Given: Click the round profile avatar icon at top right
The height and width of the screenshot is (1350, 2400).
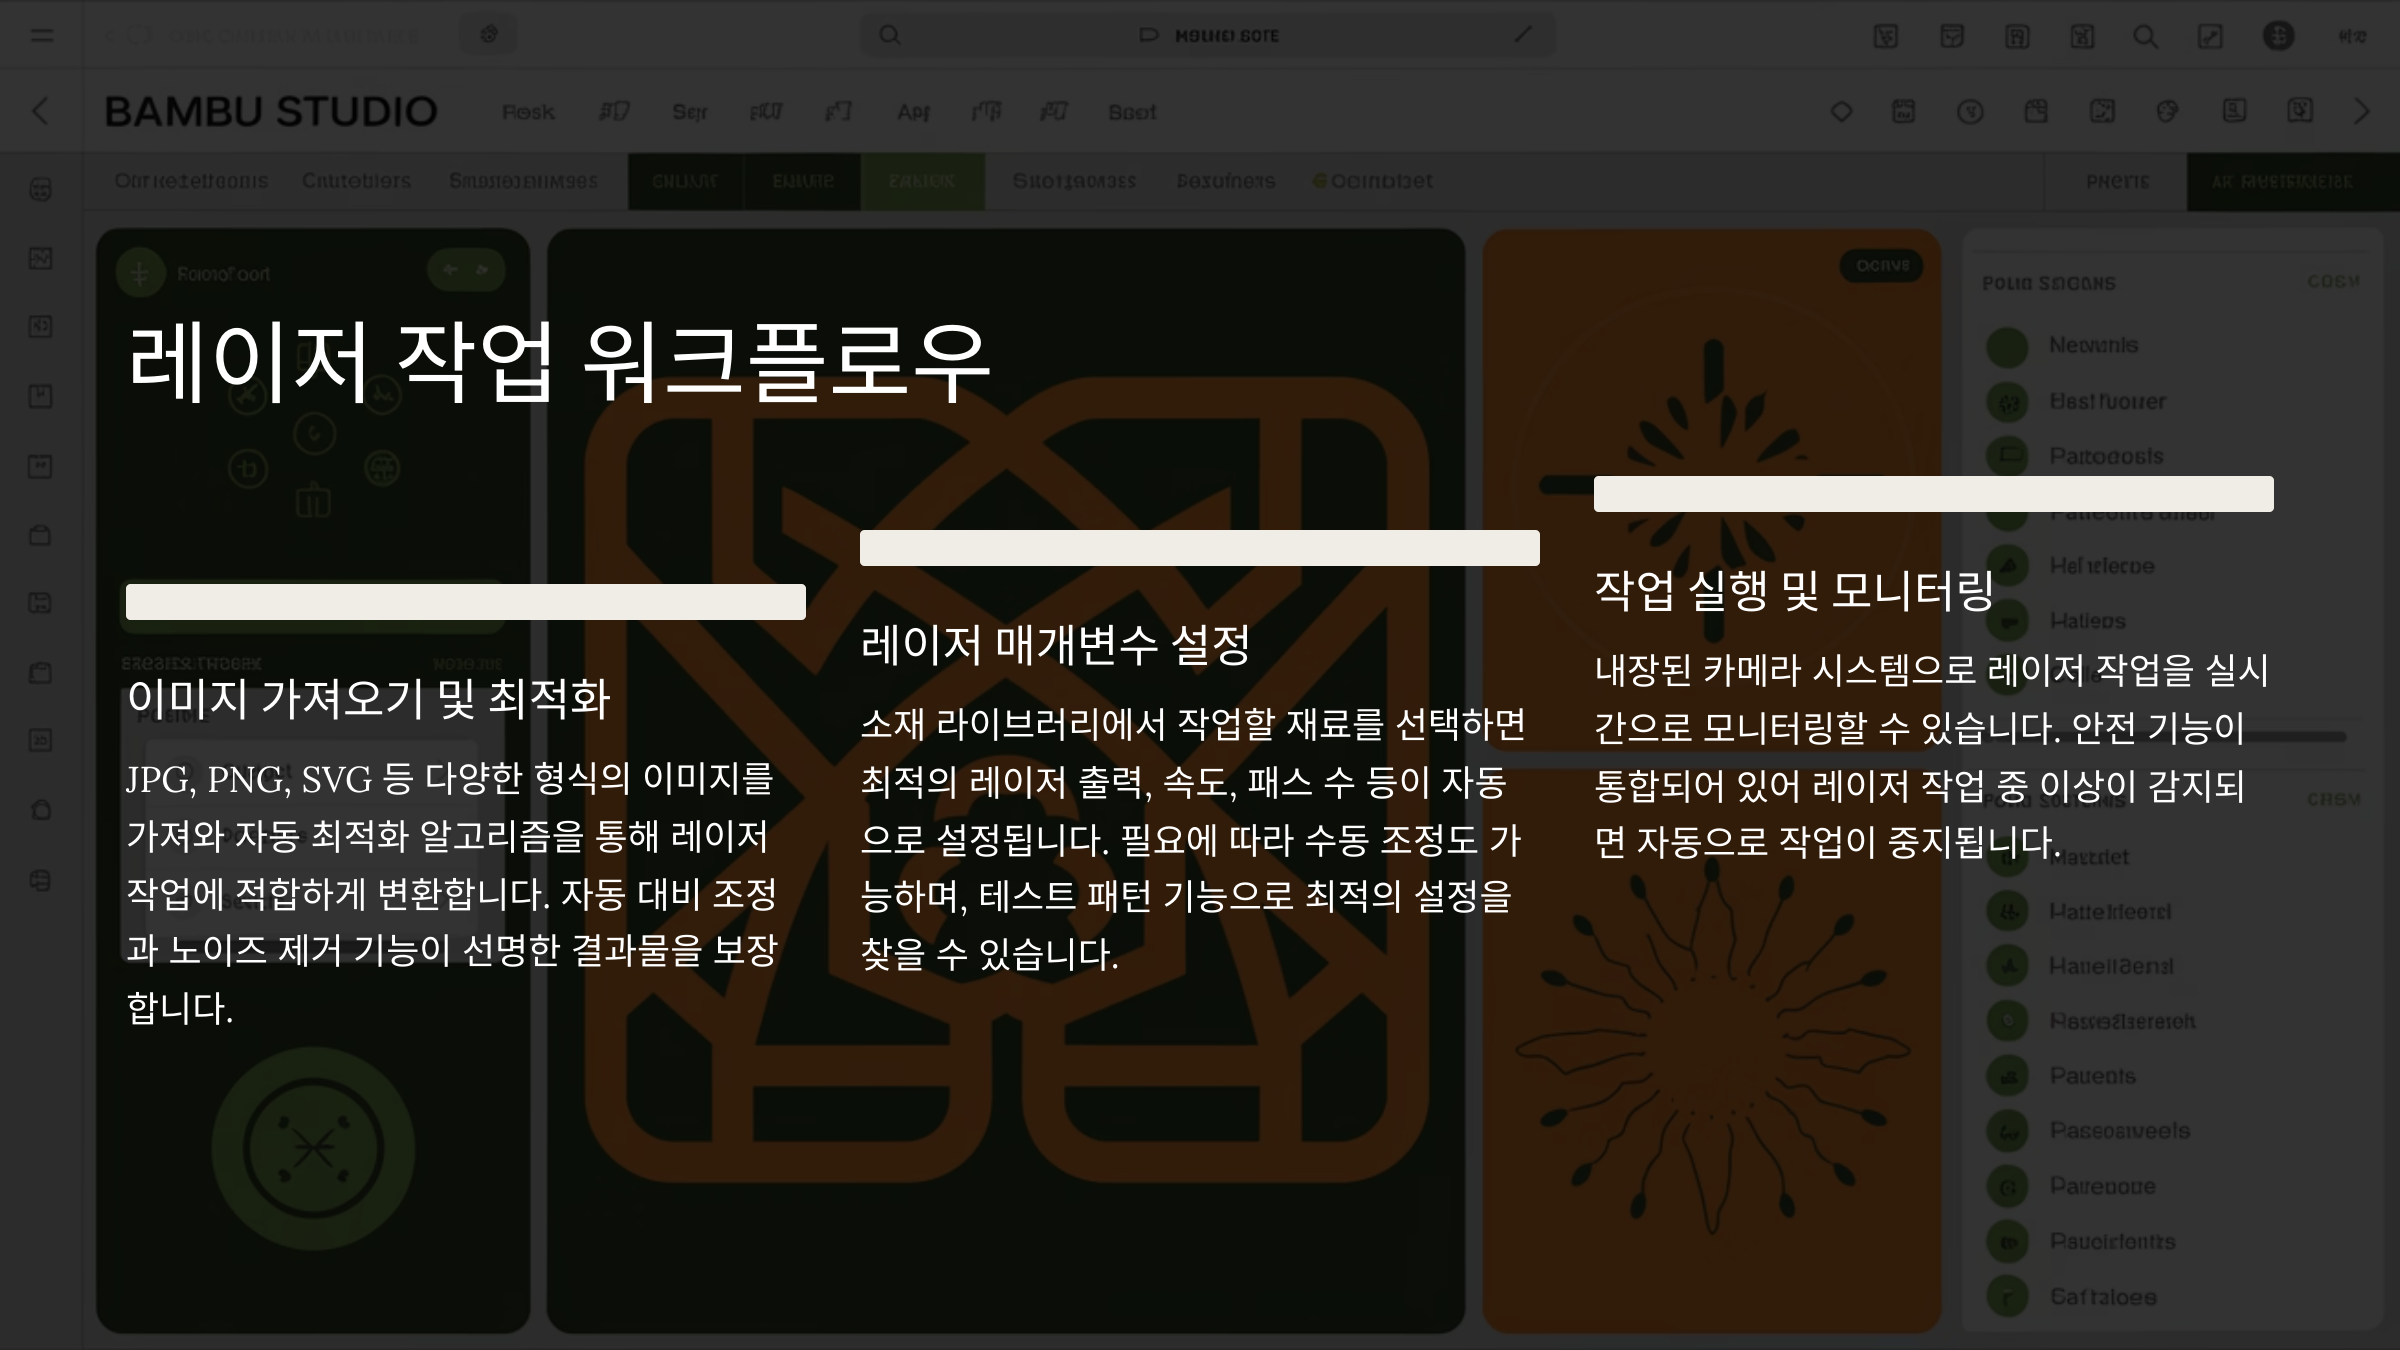Looking at the screenshot, I should click(x=2278, y=36).
